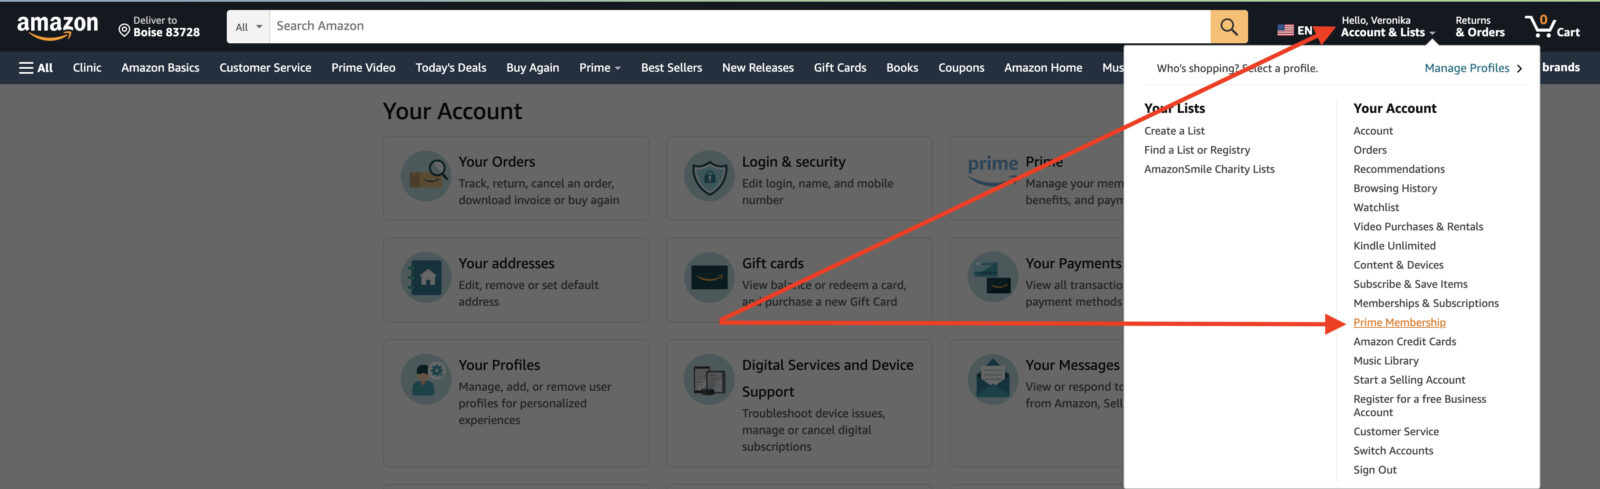Open Memberships & Subscriptions
Image resolution: width=1600 pixels, height=489 pixels.
1426,303
